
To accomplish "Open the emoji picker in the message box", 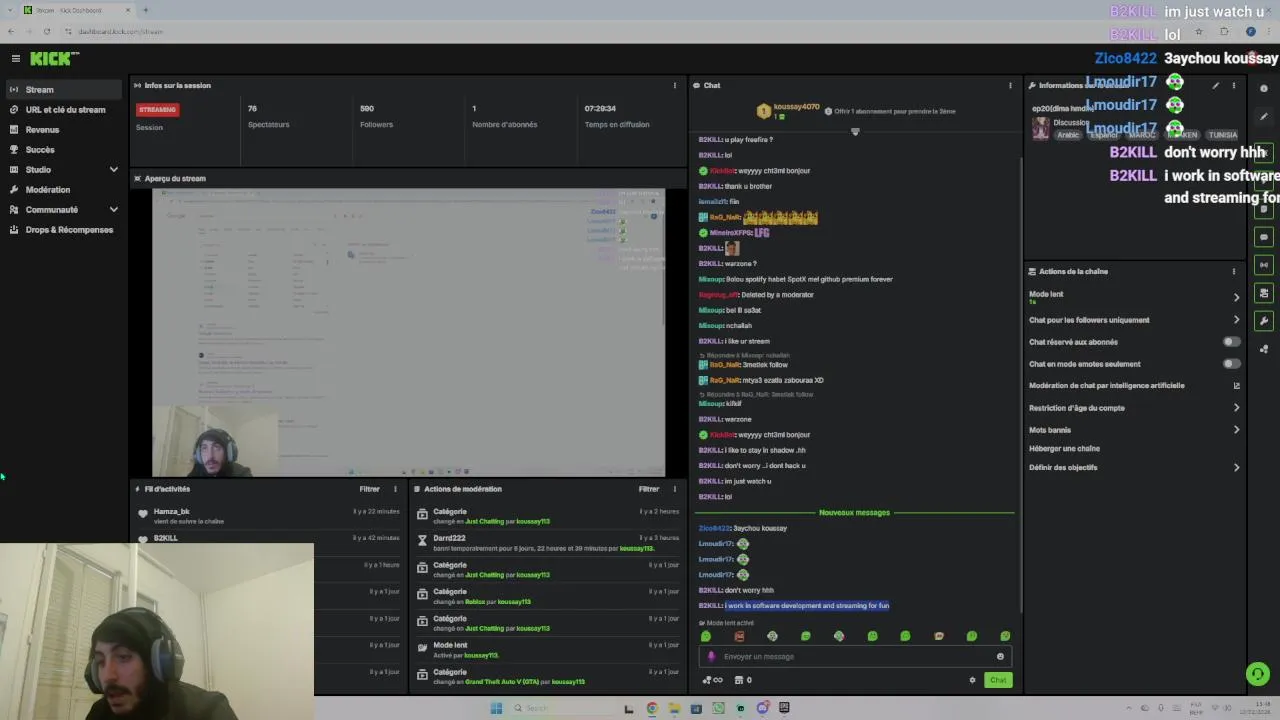I will click(x=1000, y=657).
